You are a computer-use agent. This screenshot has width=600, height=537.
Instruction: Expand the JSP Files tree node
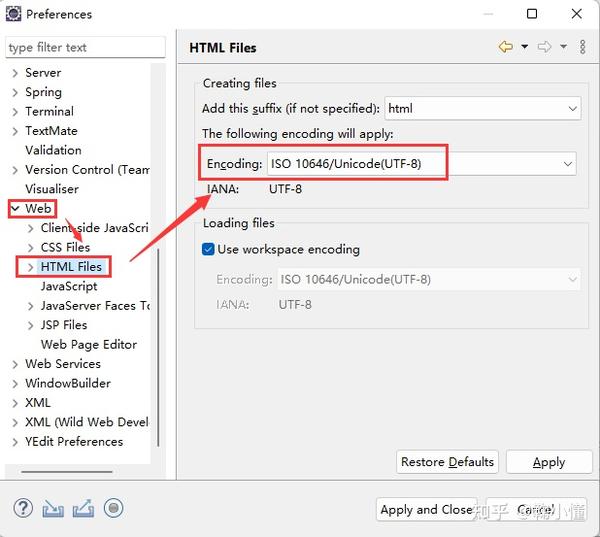(x=31, y=325)
